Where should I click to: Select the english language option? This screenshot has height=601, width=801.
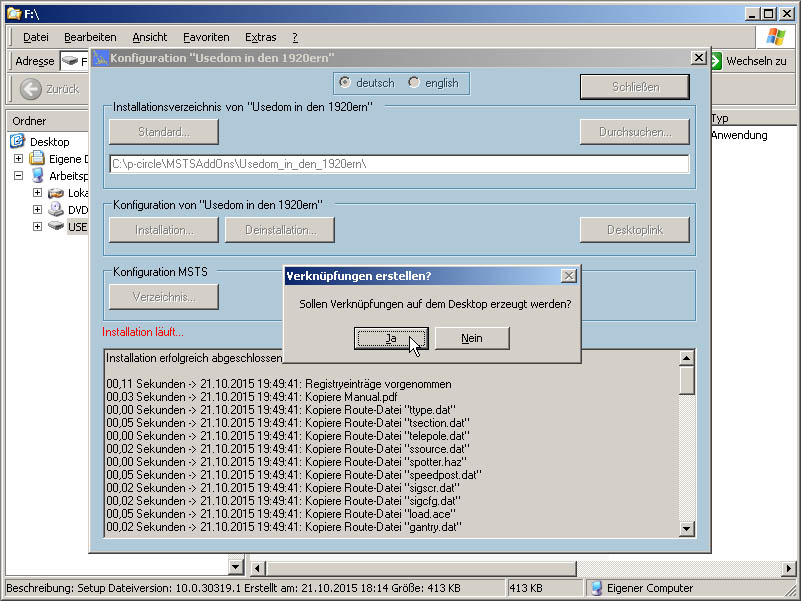[414, 83]
